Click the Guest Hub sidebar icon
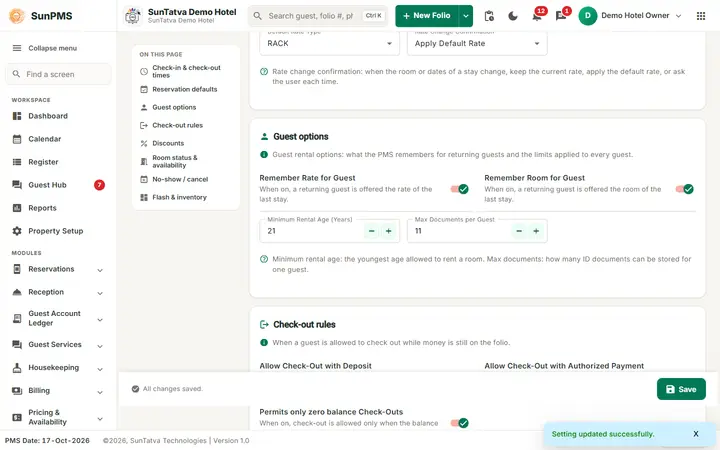Viewport: 720px width, 450px height. (x=17, y=185)
